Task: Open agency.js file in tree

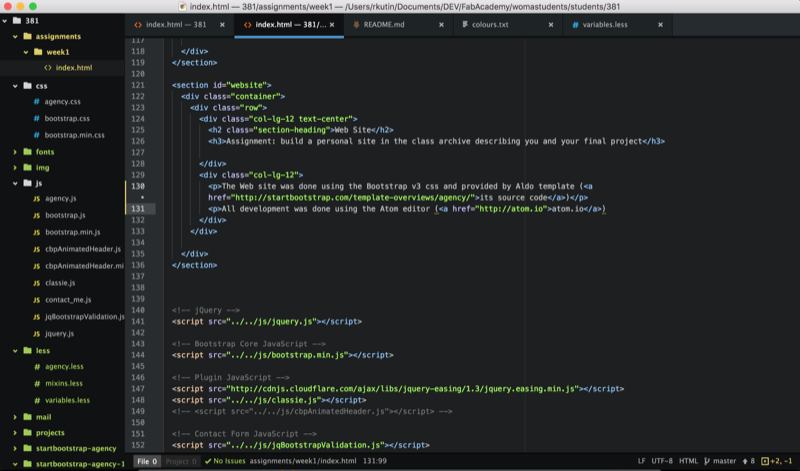Action: pos(61,199)
